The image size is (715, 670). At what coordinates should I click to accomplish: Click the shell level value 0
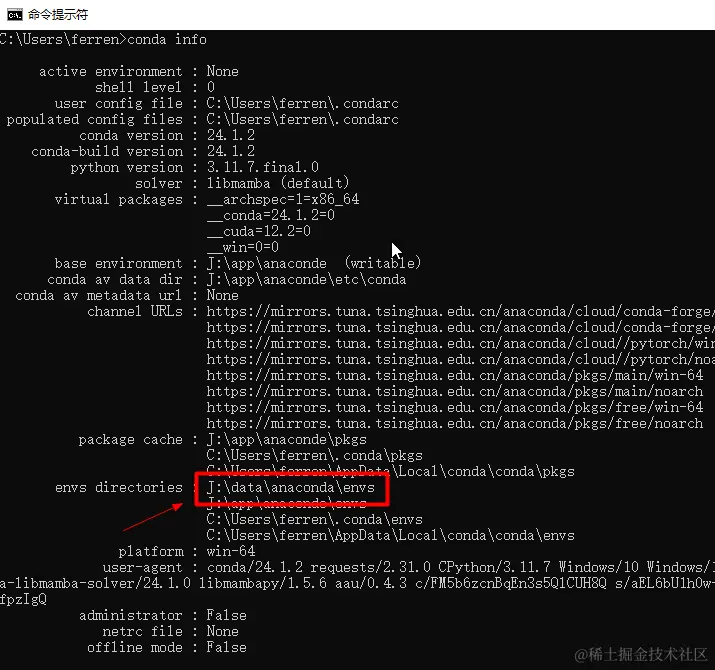click(x=211, y=87)
